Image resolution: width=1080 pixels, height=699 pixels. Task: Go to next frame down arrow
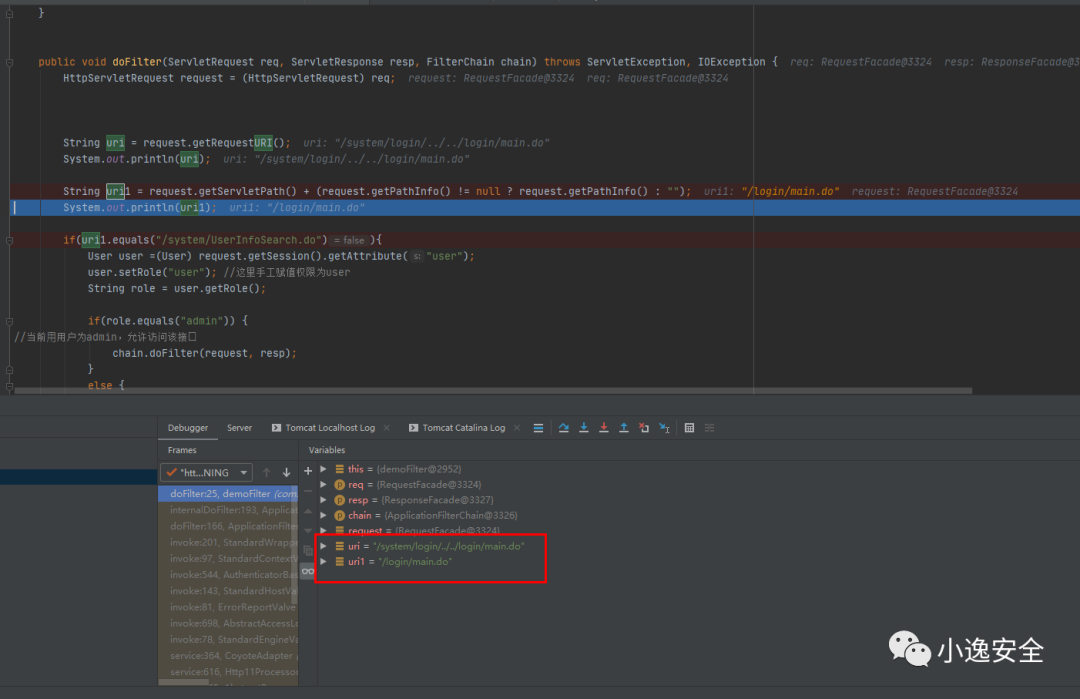tap(287, 472)
